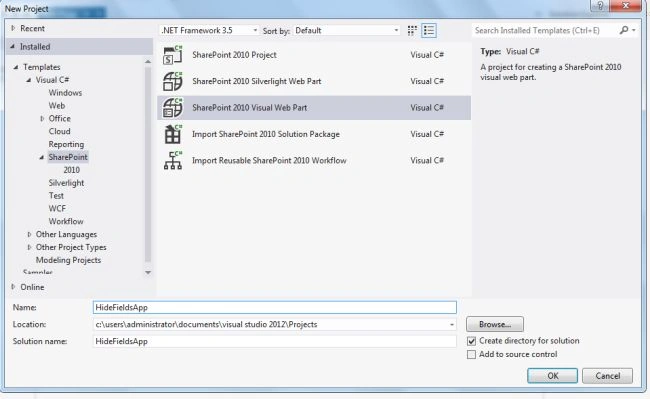The image size is (650, 399).
Task: Select the SharePoint 2010 Project template name
Action: point(234,55)
